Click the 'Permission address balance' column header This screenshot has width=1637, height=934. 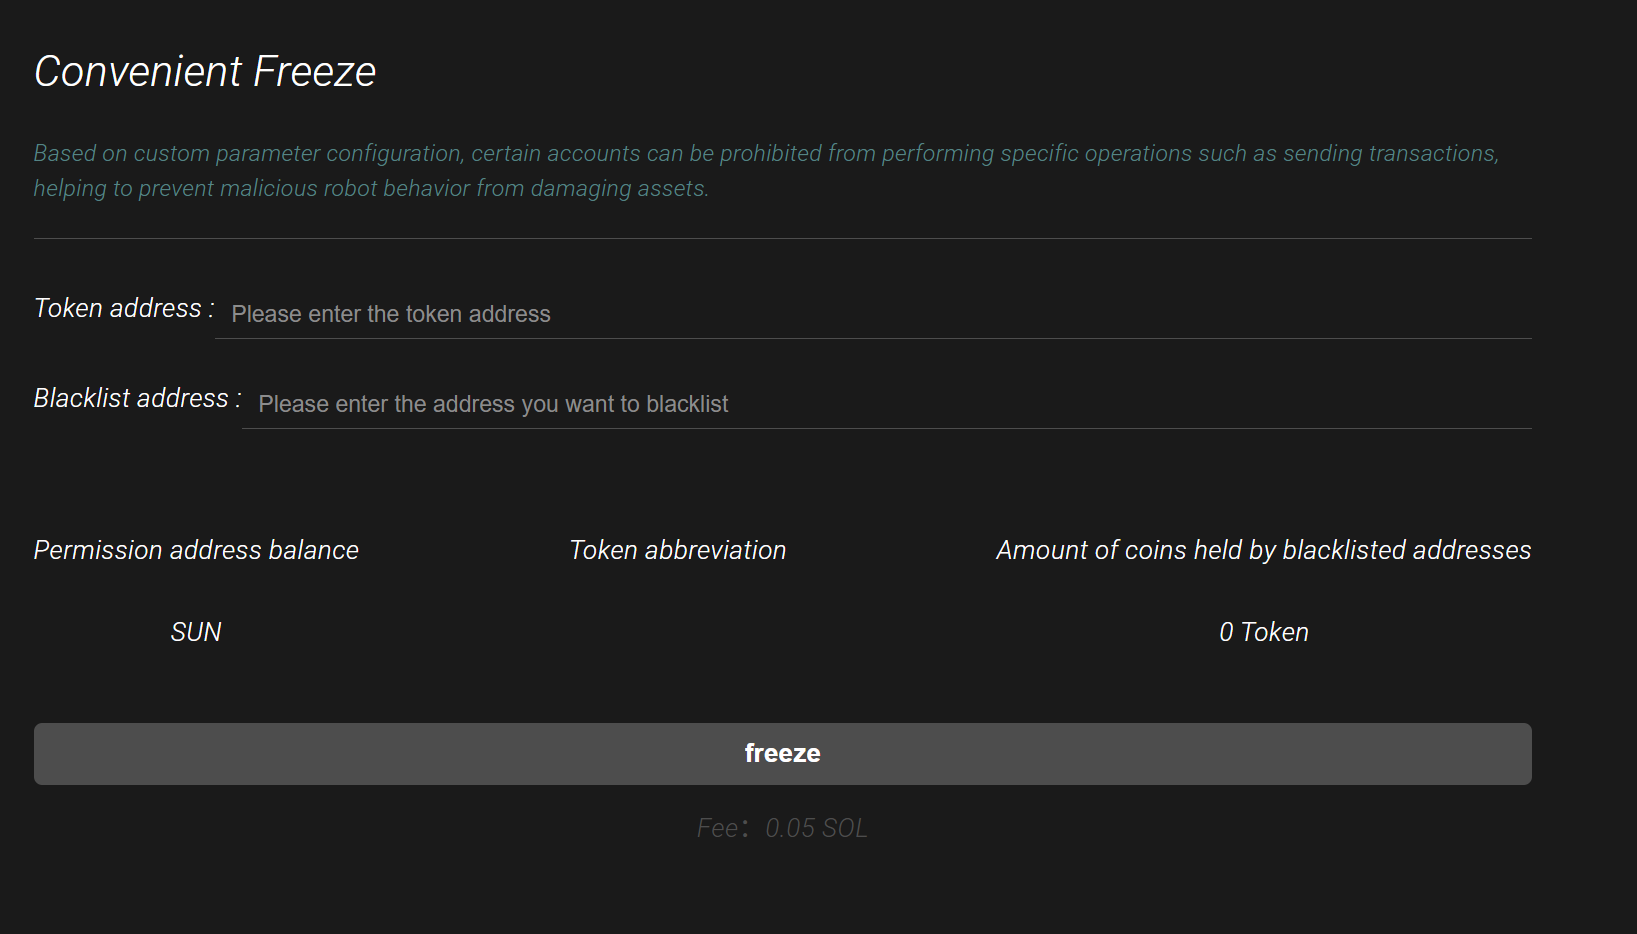coord(196,549)
